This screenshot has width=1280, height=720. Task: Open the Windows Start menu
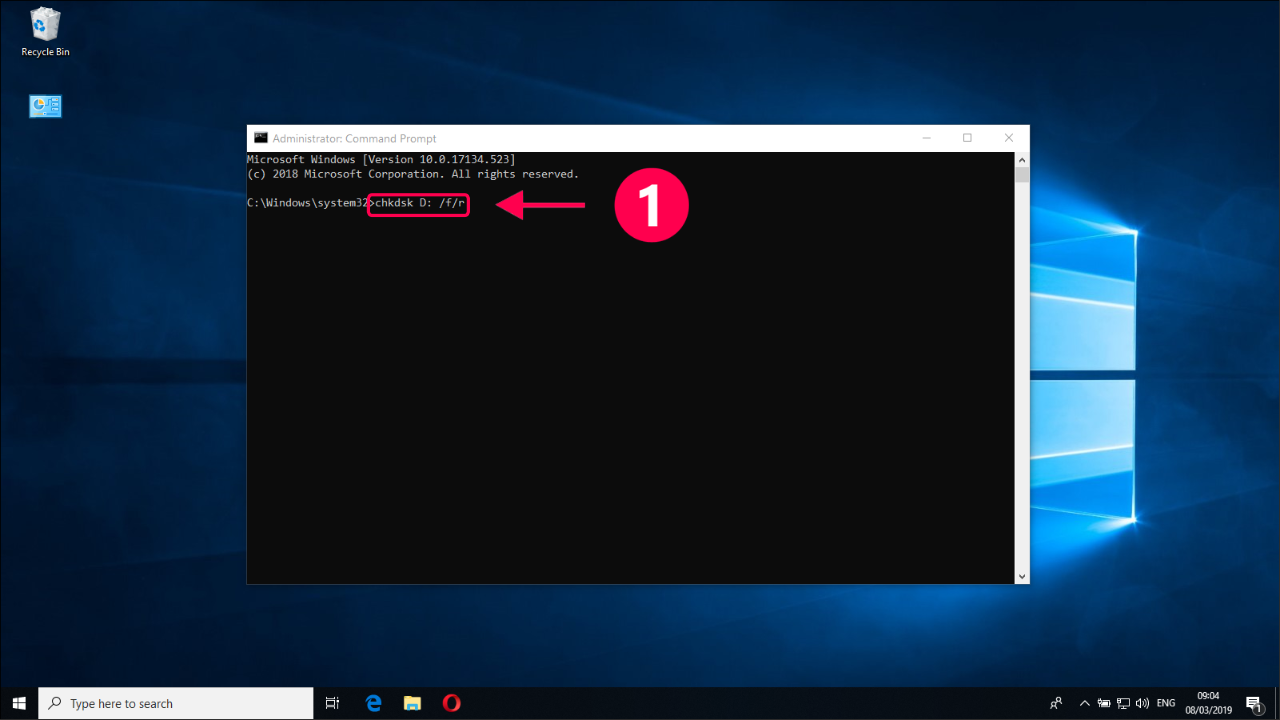click(x=19, y=703)
